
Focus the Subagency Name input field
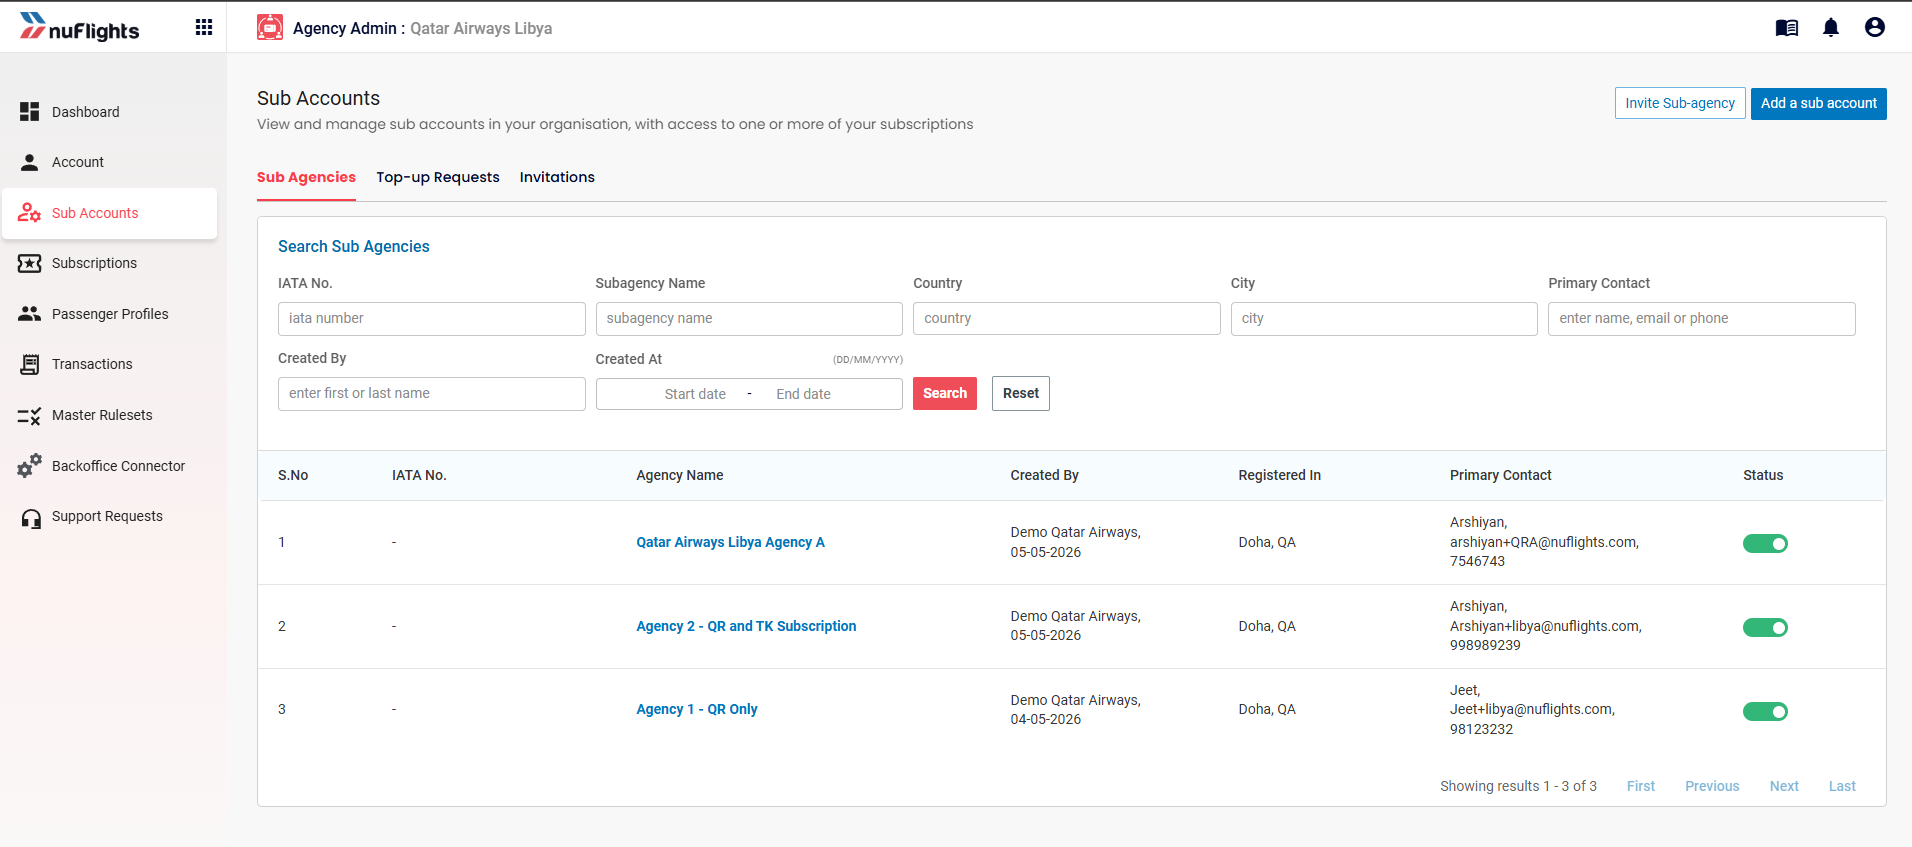pos(749,319)
